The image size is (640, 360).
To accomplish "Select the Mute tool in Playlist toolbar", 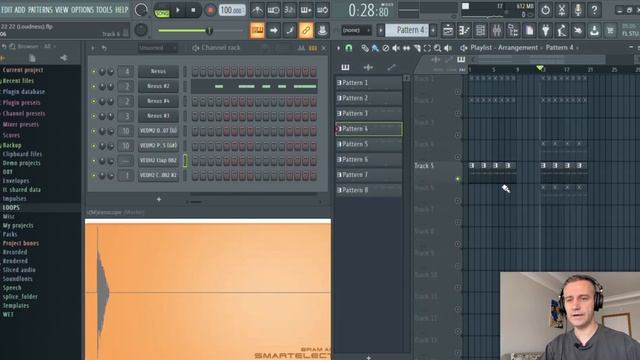I will (x=396, y=48).
